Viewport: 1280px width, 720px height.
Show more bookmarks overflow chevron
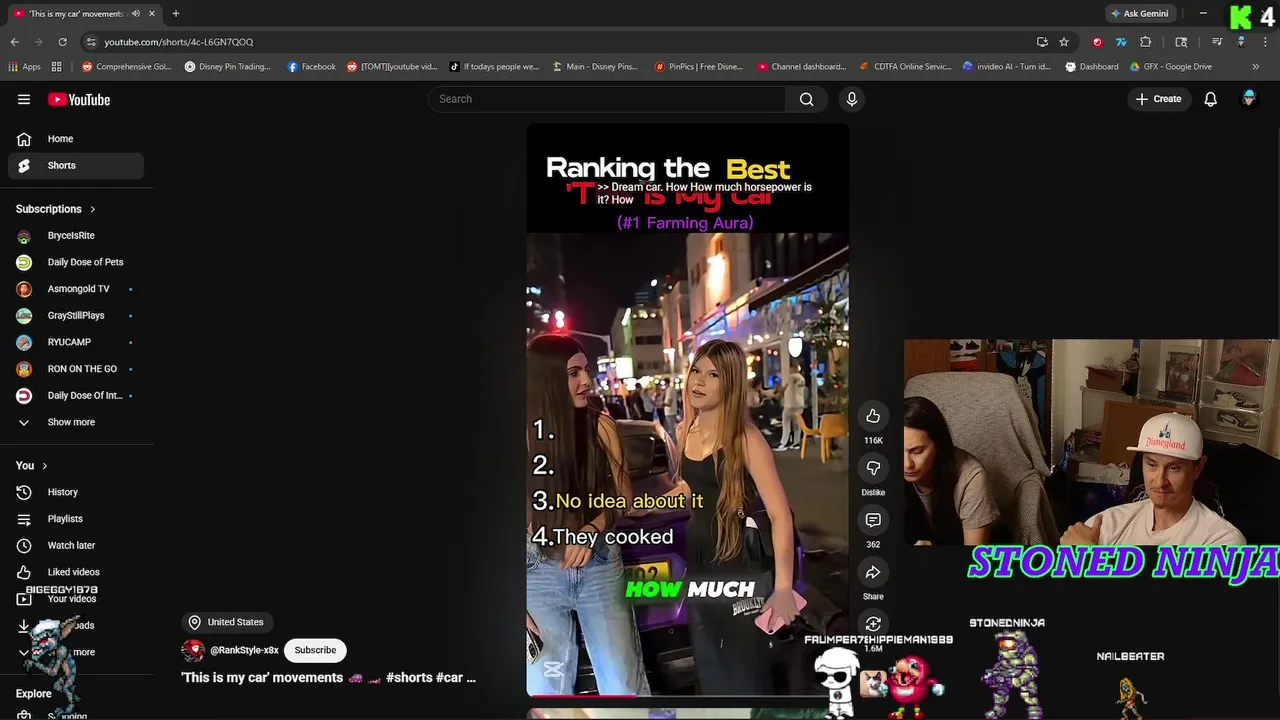(x=1255, y=67)
